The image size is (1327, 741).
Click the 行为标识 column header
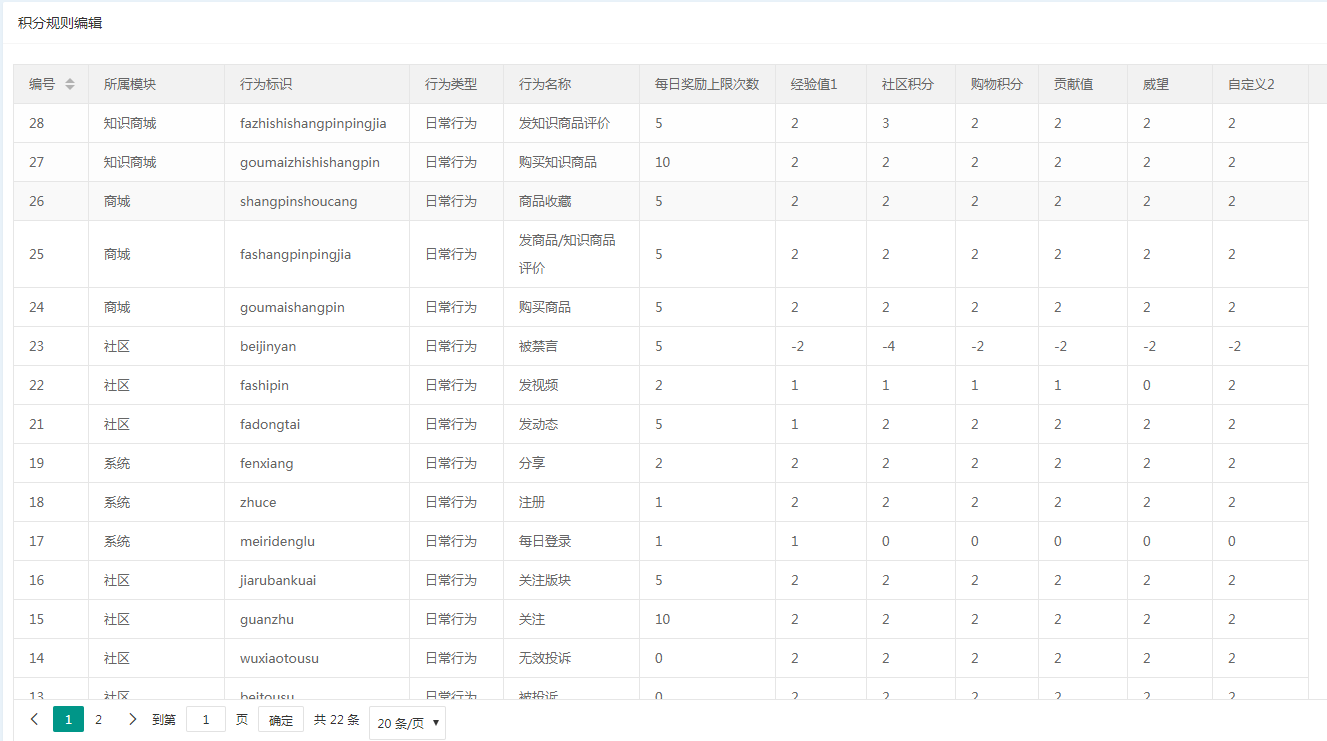coord(266,85)
